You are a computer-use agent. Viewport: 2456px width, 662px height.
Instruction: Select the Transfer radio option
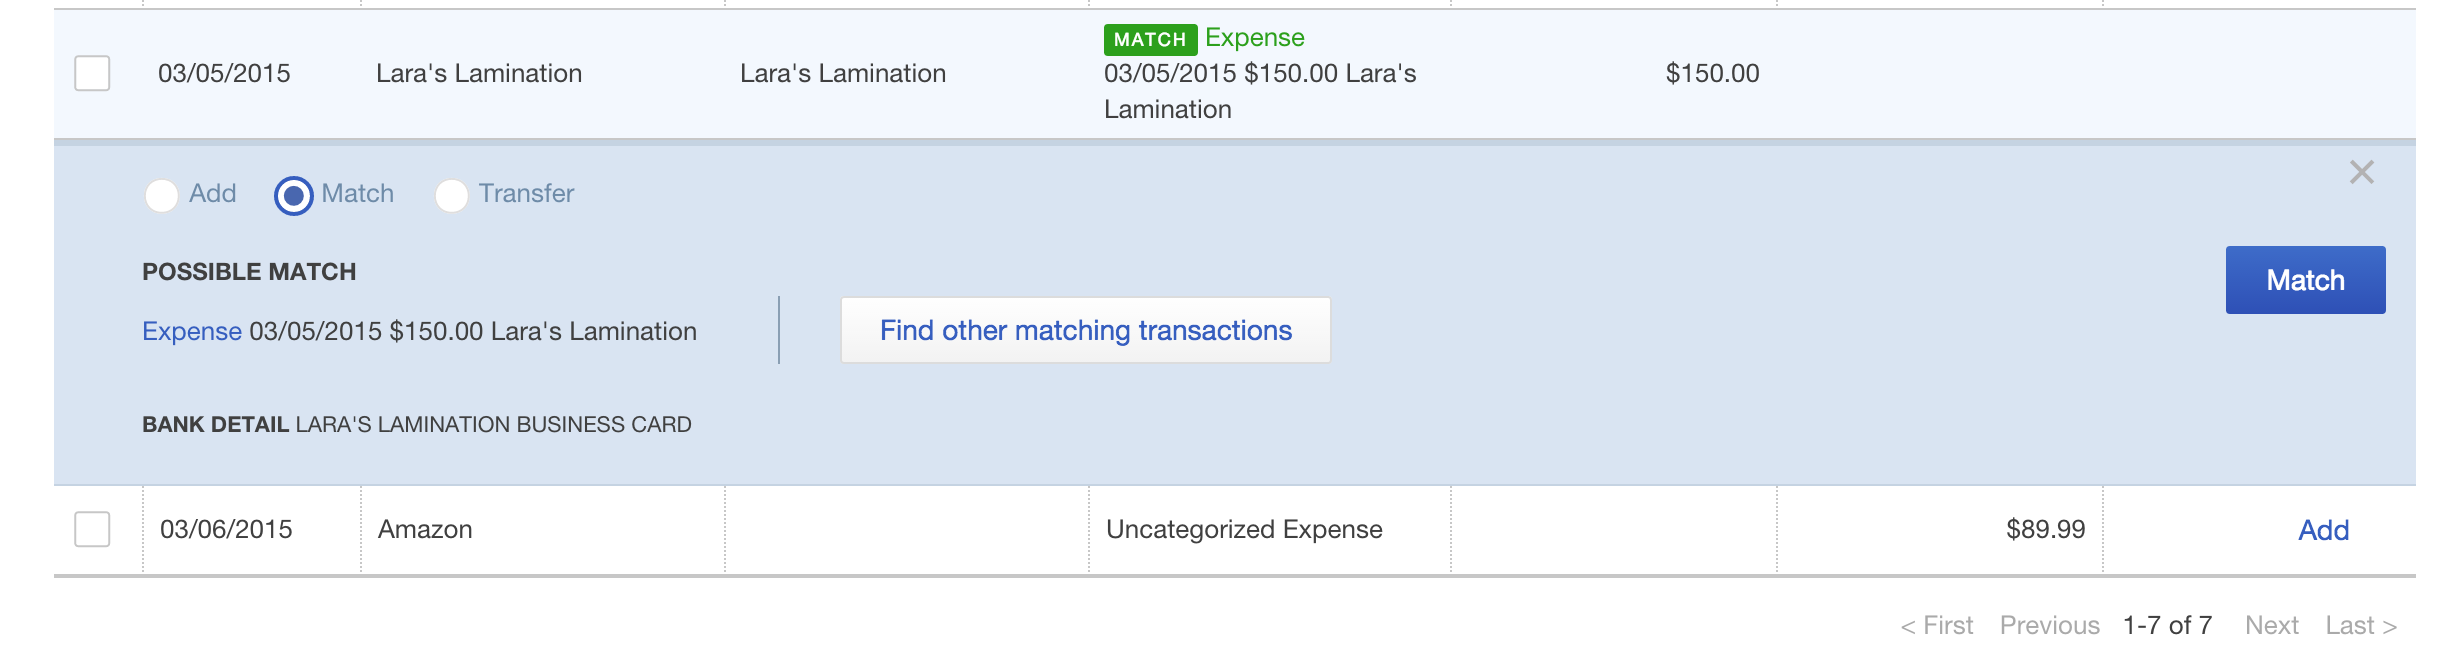click(x=451, y=195)
